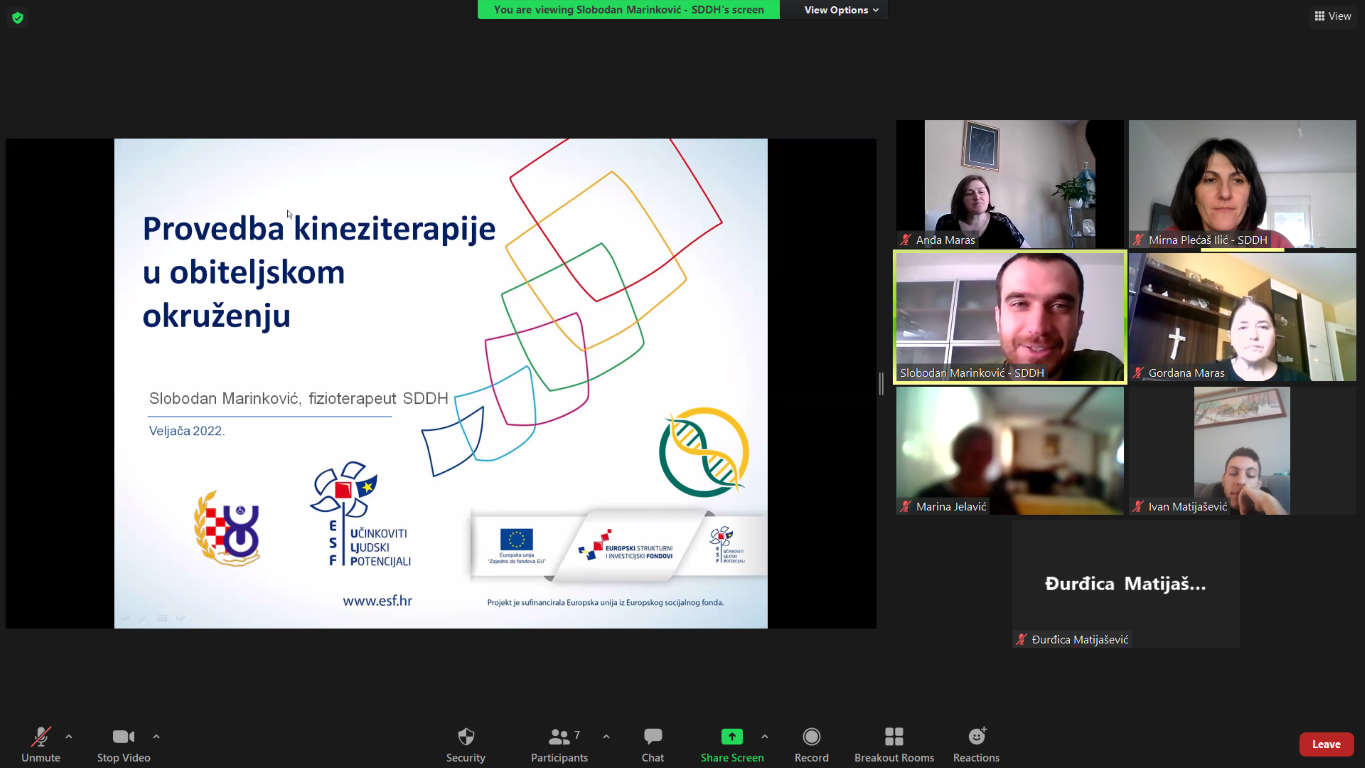Screen dimensions: 1365x768
Task: Leave the meeting
Action: pyautogui.click(x=1326, y=744)
